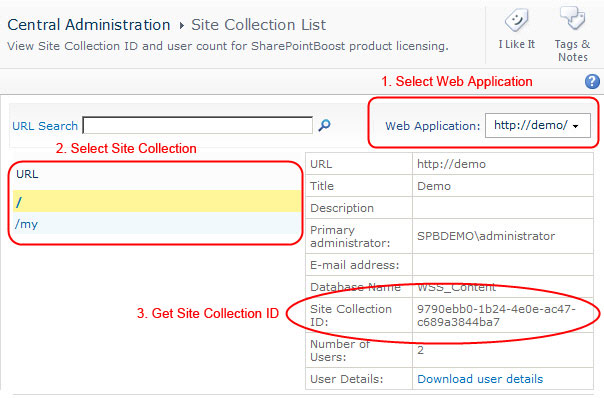This screenshot has height=398, width=604.
Task: Click the WSS_Content database name value
Action: click(456, 287)
